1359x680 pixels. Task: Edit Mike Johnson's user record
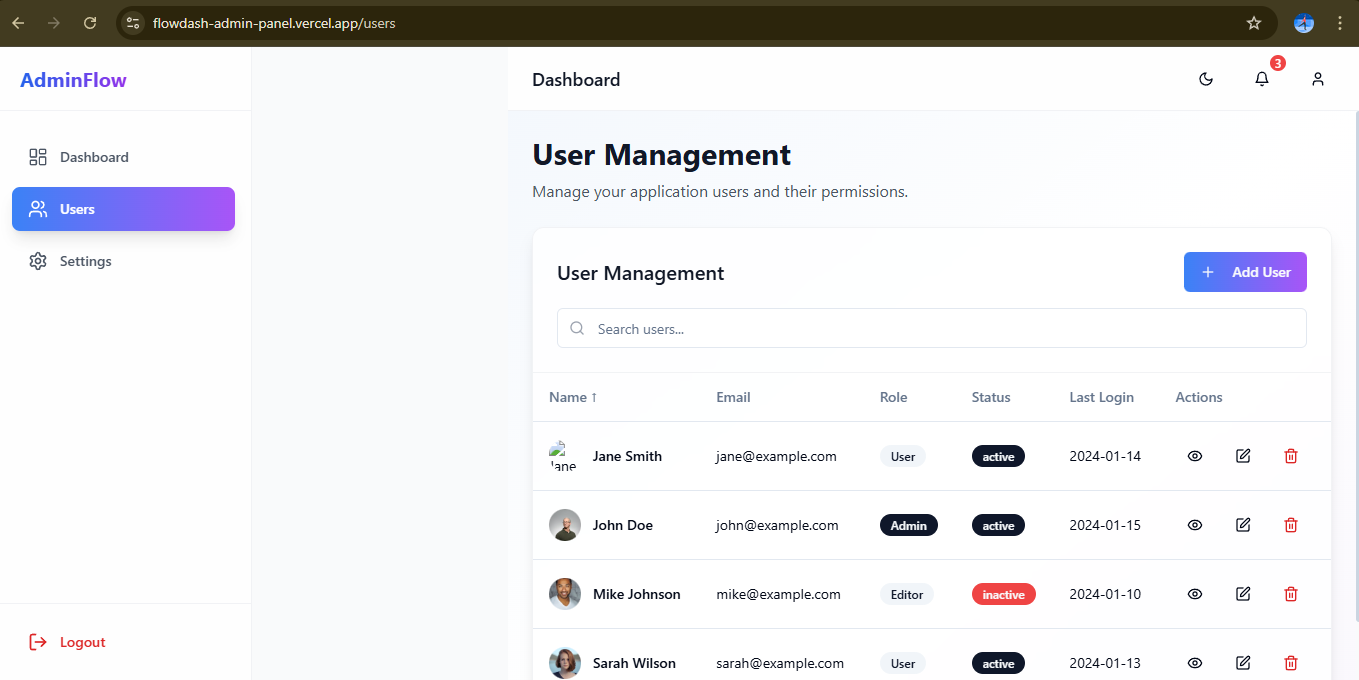coord(1243,594)
